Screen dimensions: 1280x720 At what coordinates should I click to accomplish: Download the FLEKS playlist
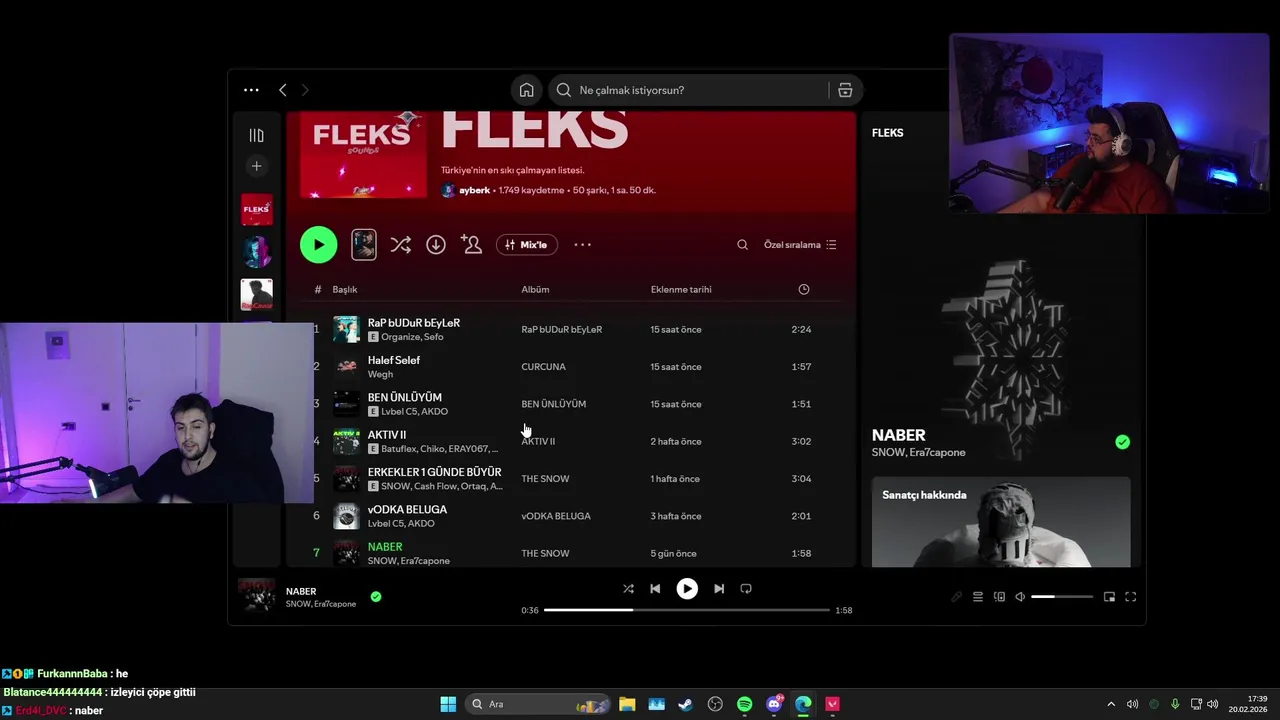point(436,245)
